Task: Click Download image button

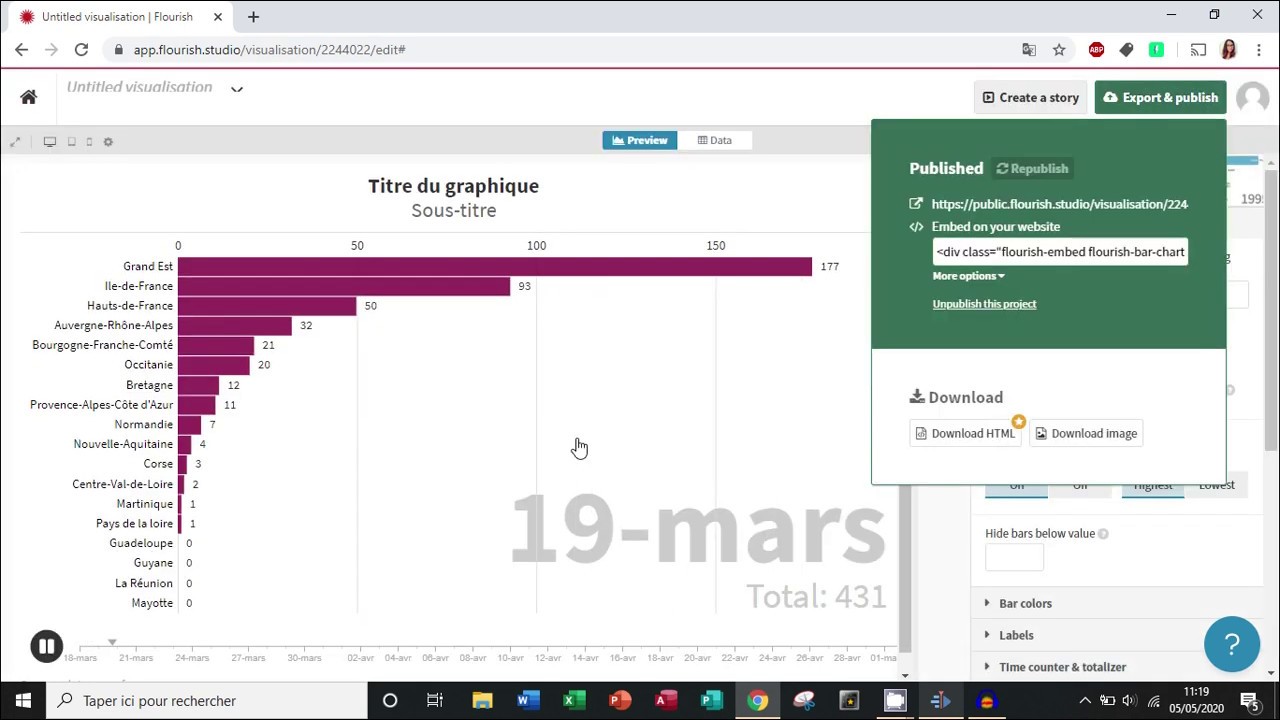Action: [1086, 433]
